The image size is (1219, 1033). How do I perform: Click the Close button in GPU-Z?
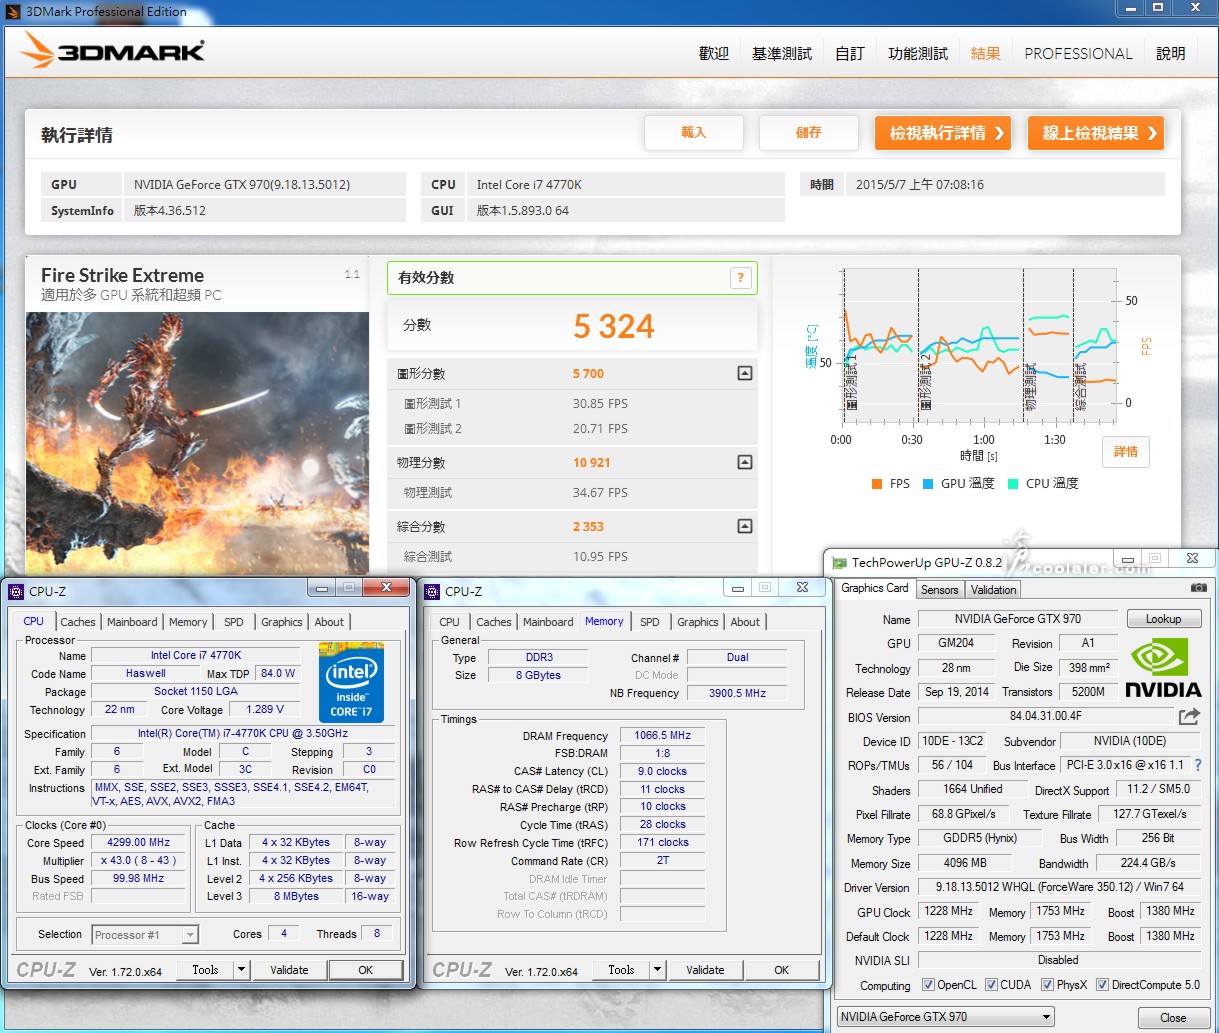pos(1173,1018)
